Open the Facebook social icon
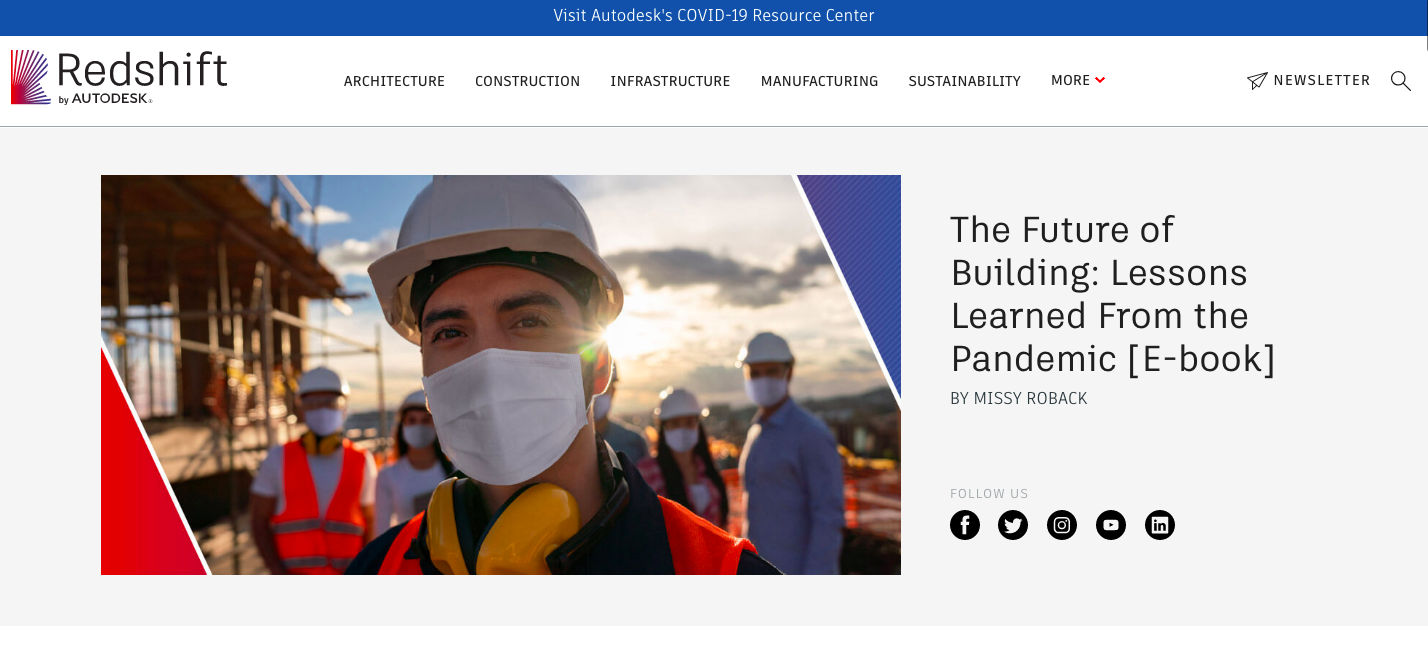This screenshot has width=1428, height=645. (x=965, y=525)
